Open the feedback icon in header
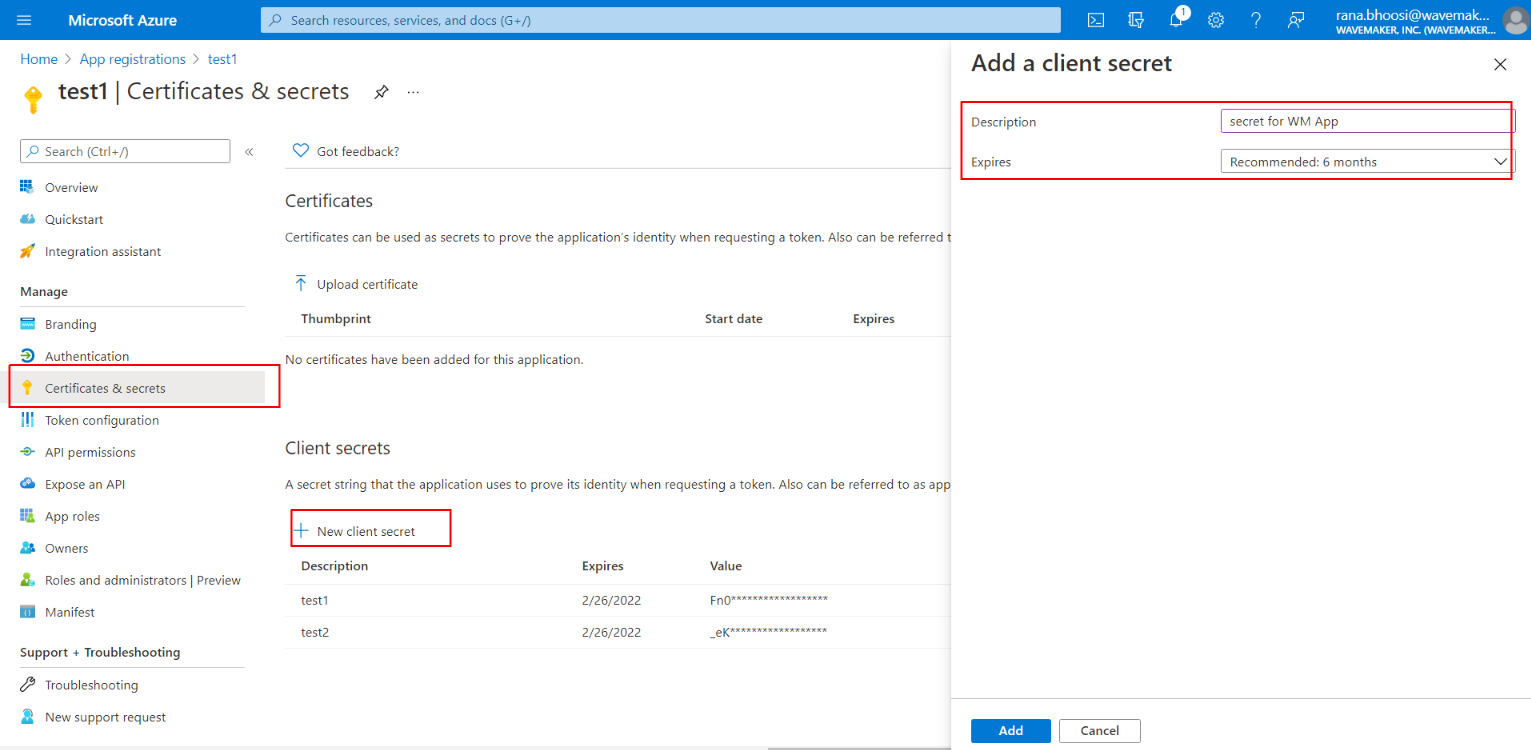The height and width of the screenshot is (750, 1531). (1296, 20)
